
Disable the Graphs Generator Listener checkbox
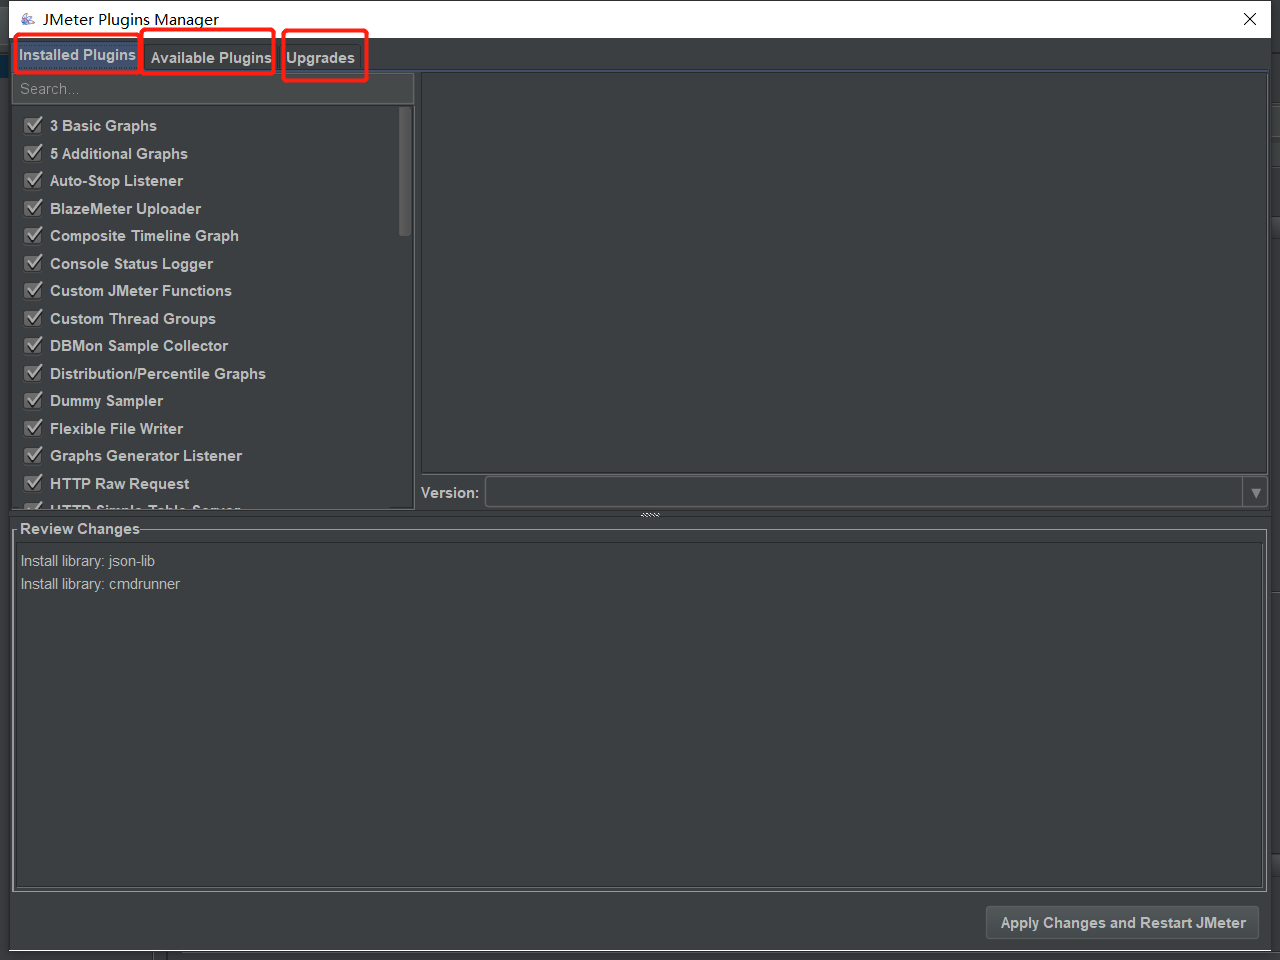[x=33, y=455]
